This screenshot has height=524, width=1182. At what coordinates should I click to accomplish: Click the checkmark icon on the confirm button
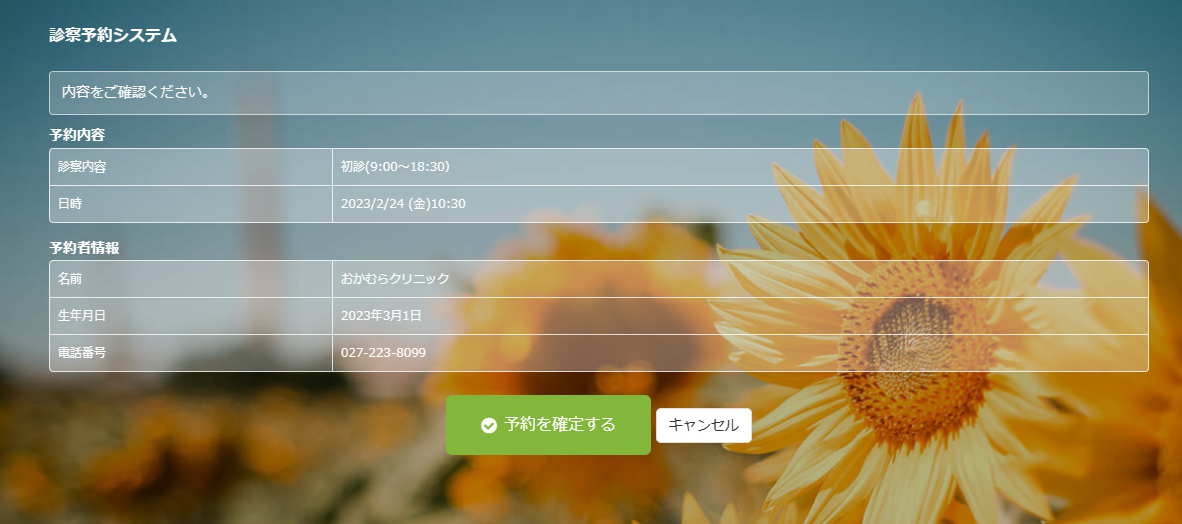coord(488,426)
